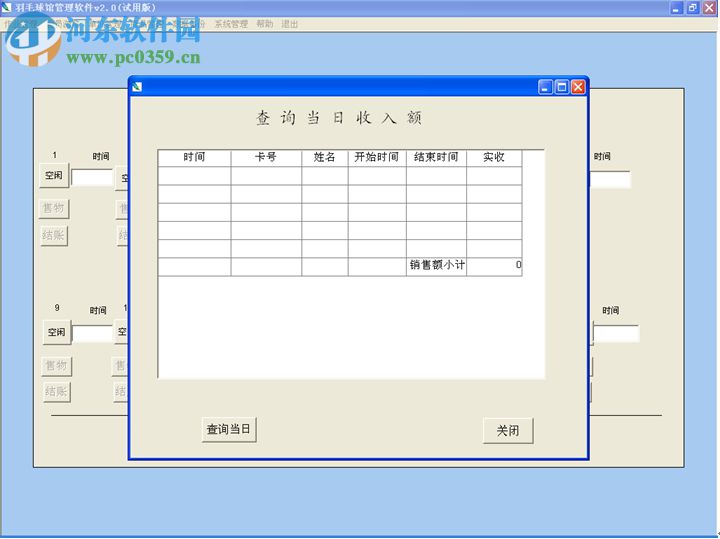Click the 结账 button under court 9
This screenshot has height=539, width=720.
click(56, 392)
